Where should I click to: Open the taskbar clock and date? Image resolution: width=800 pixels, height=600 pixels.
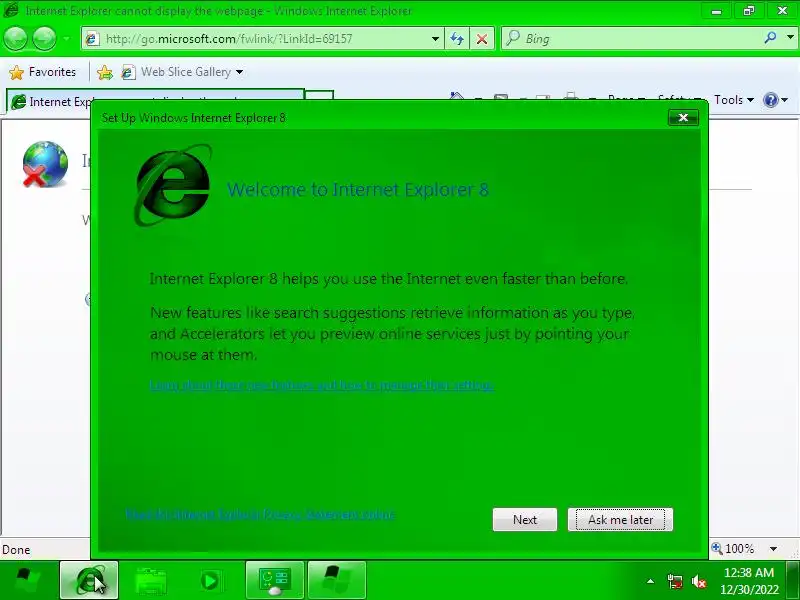click(x=749, y=581)
